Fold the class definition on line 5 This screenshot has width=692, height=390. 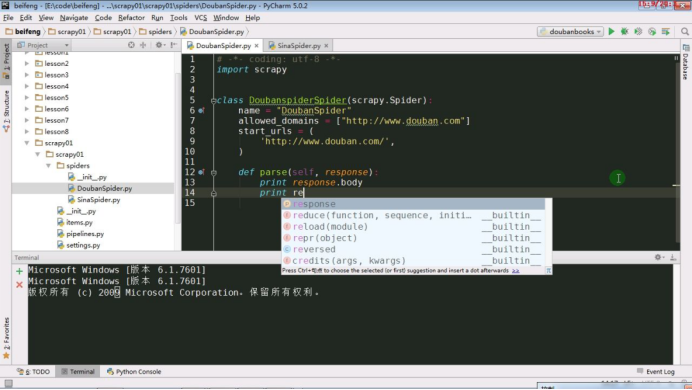[214, 100]
